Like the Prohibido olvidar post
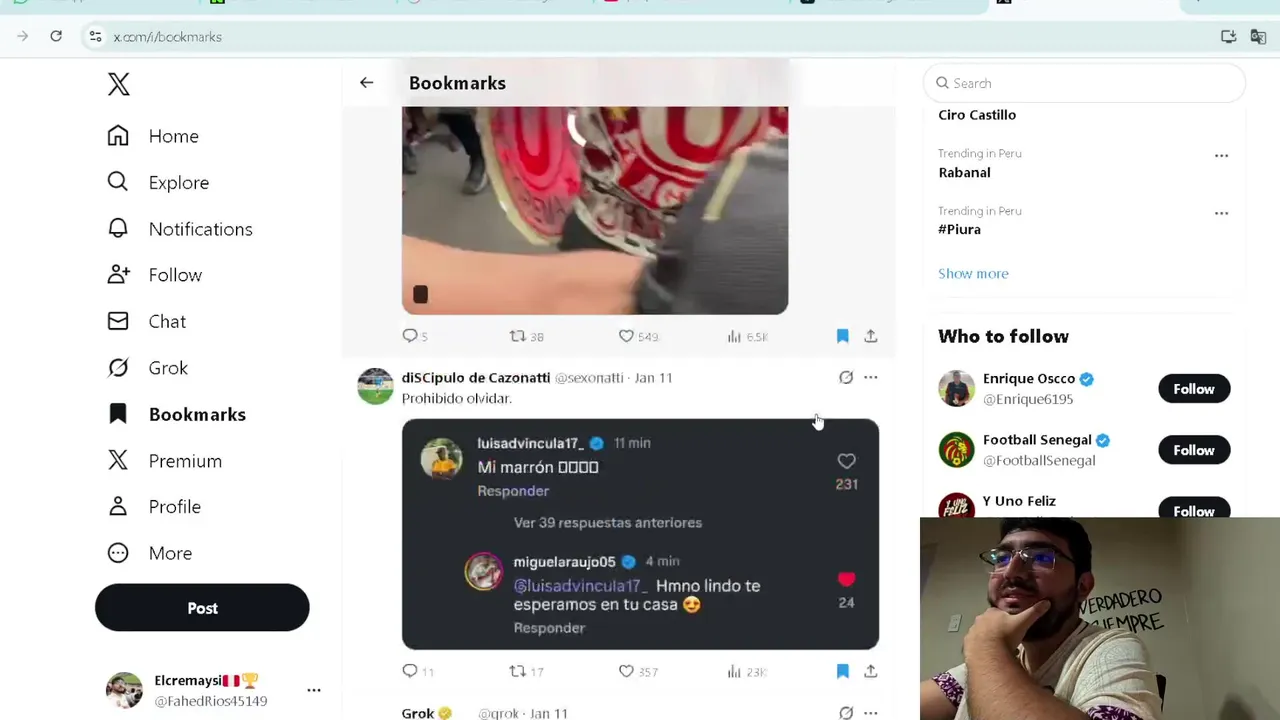The height and width of the screenshot is (720, 1280). pyautogui.click(x=626, y=671)
